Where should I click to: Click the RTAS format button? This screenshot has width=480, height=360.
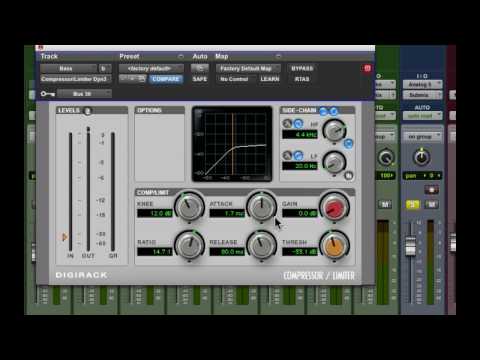coord(302,79)
